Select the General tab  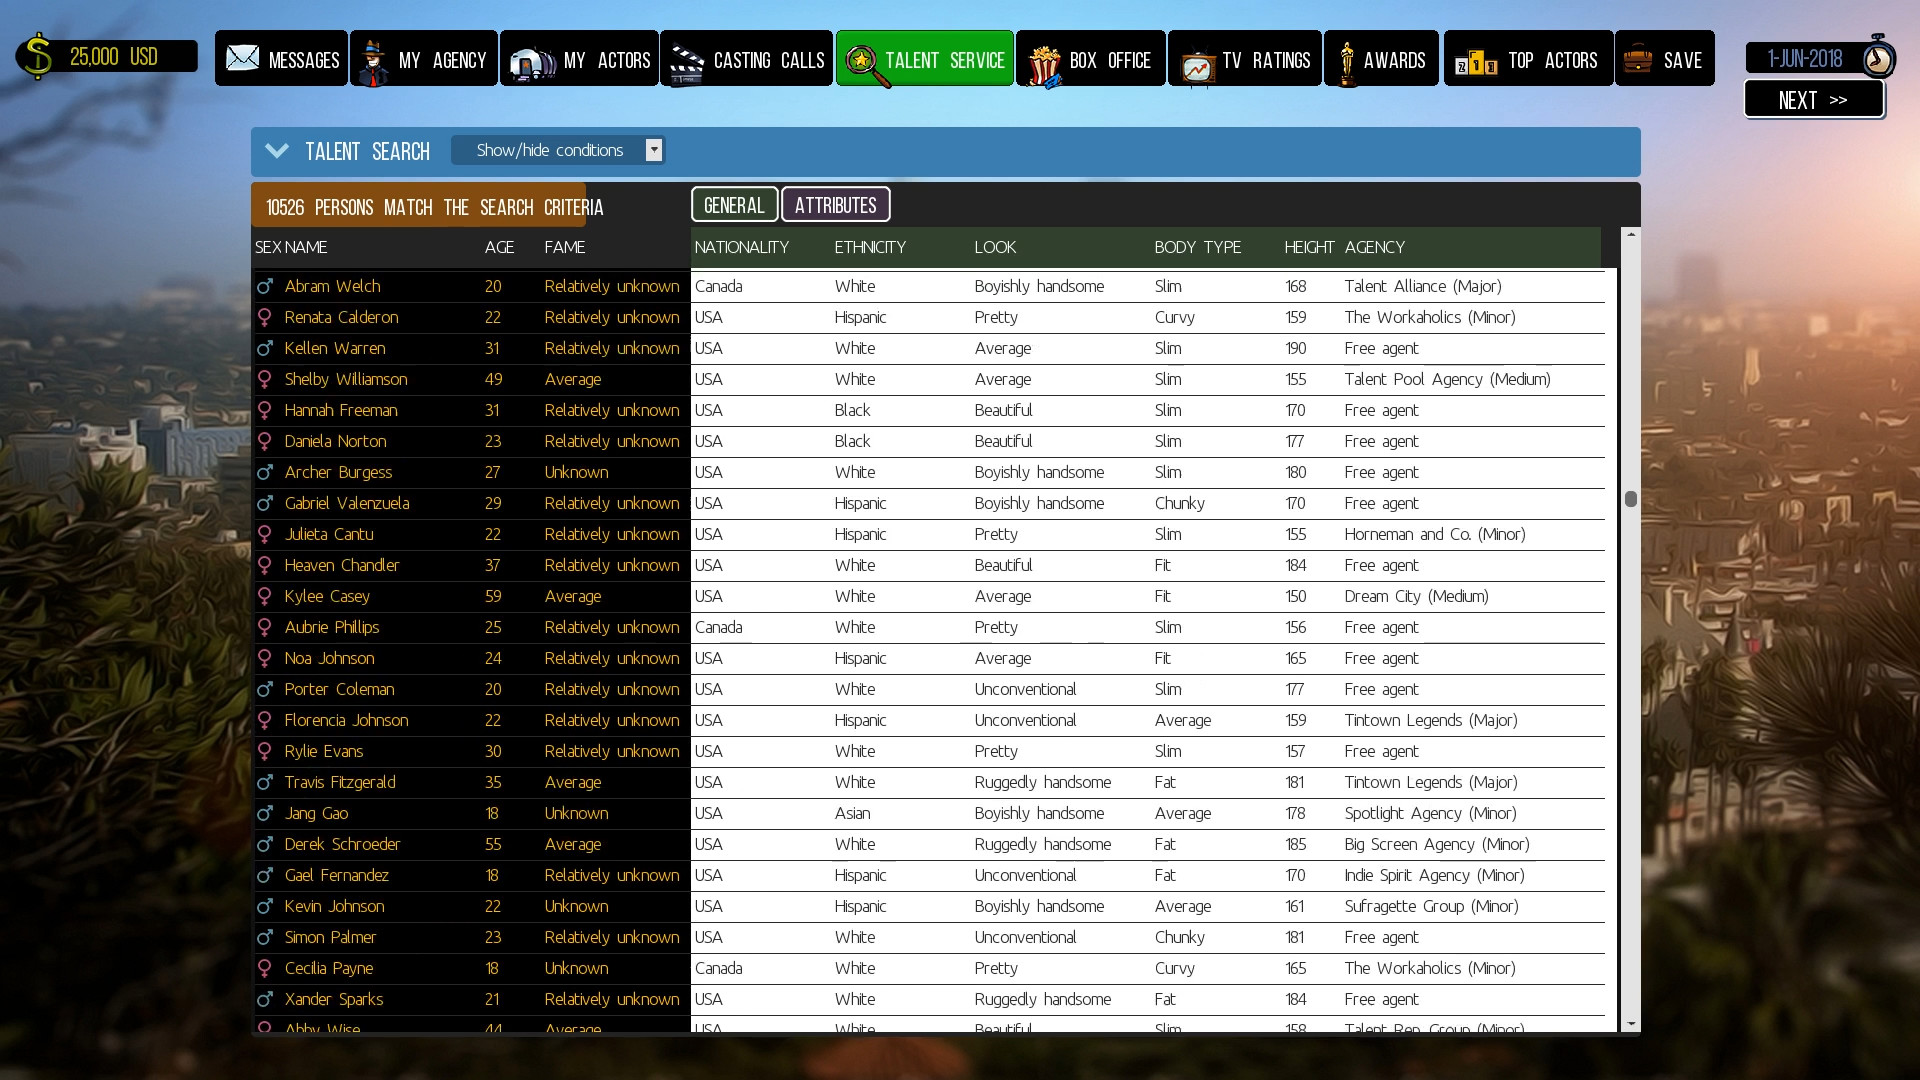pos(734,205)
